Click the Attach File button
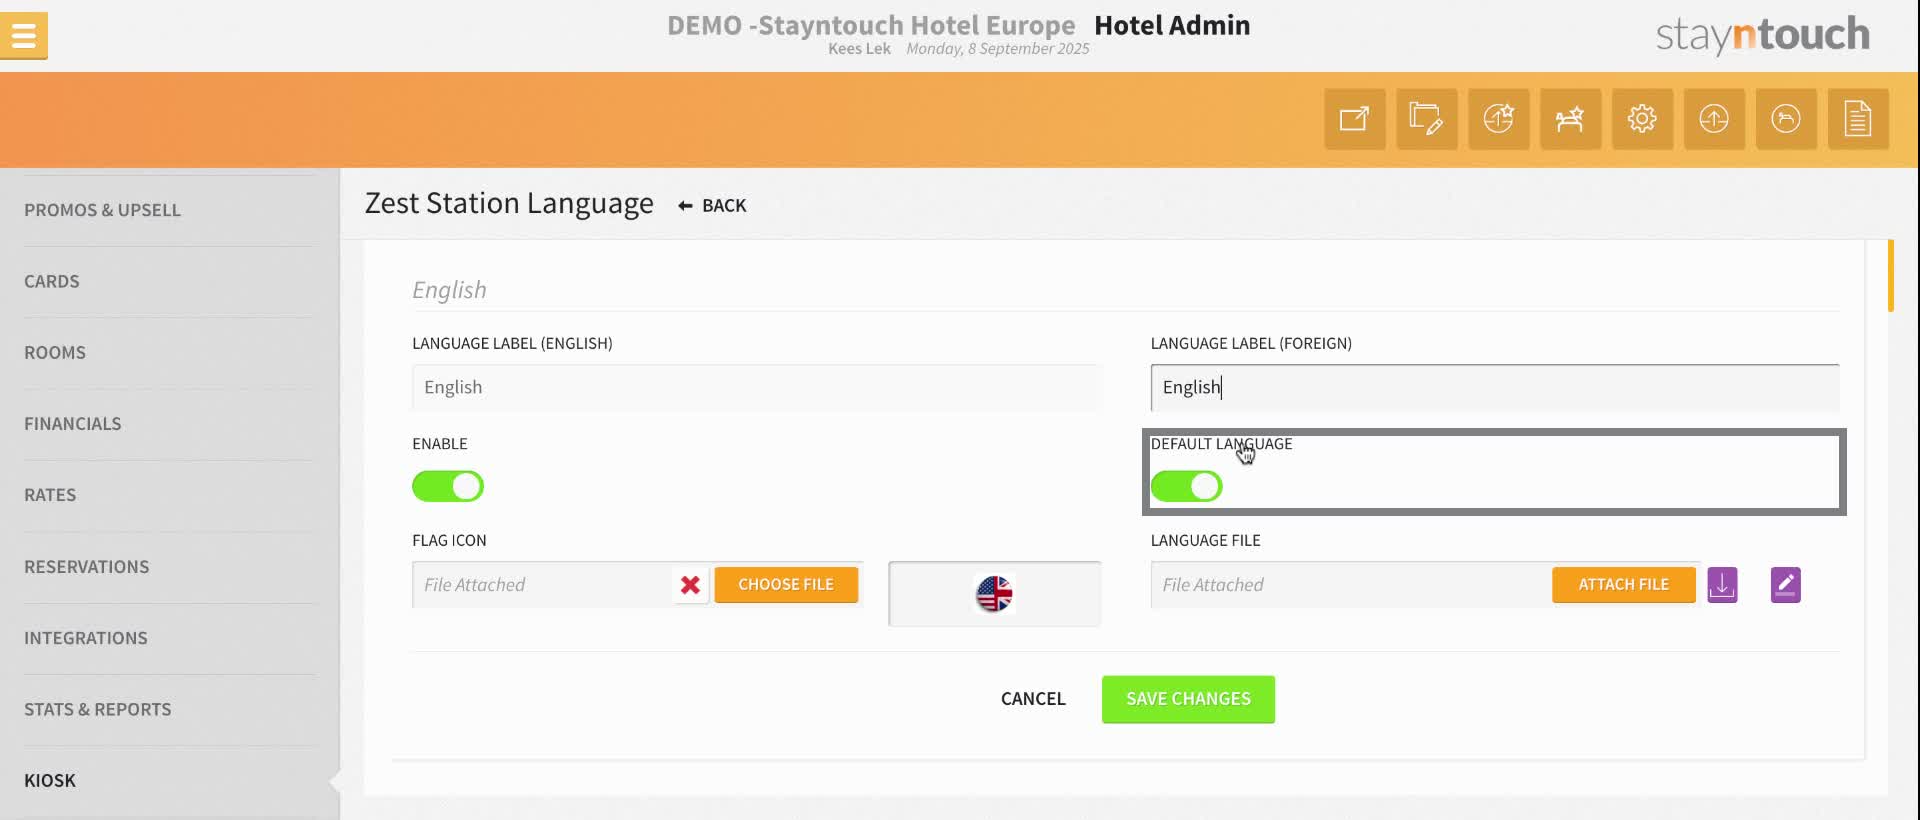Image resolution: width=1920 pixels, height=820 pixels. pyautogui.click(x=1624, y=585)
